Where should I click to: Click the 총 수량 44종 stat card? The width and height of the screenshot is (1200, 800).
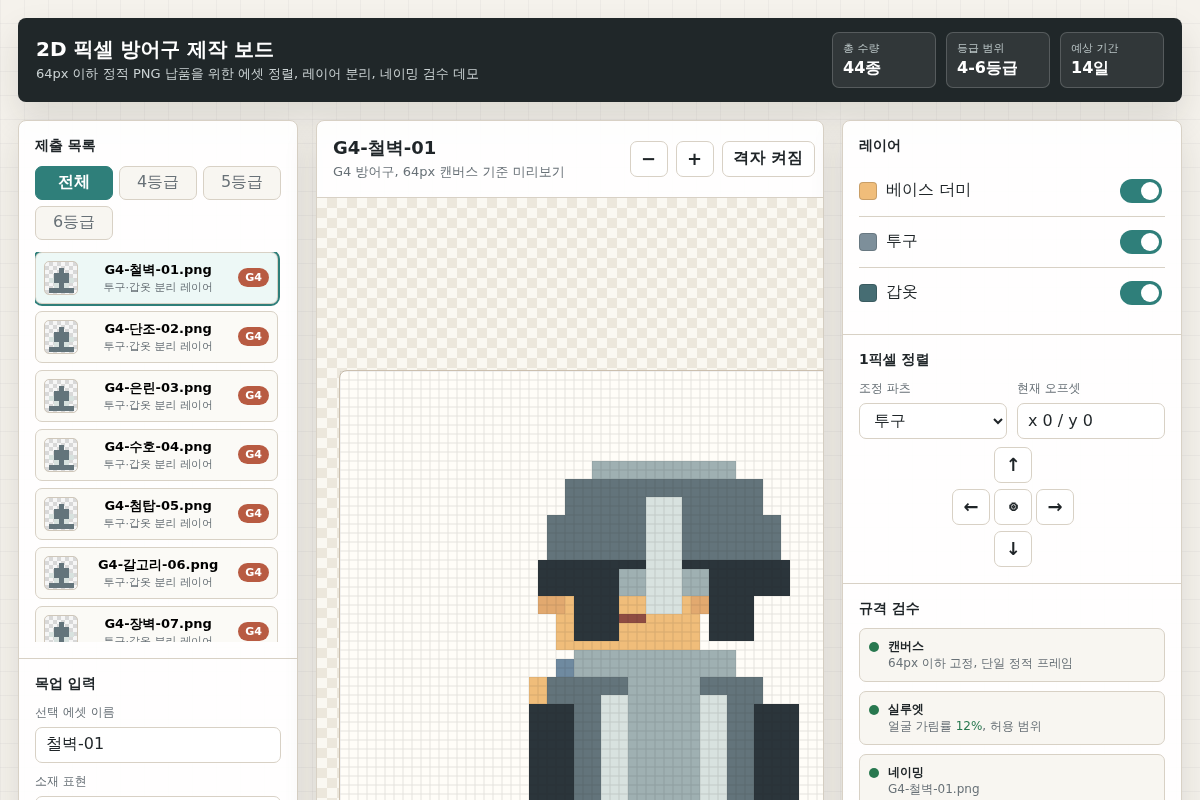tap(884, 60)
